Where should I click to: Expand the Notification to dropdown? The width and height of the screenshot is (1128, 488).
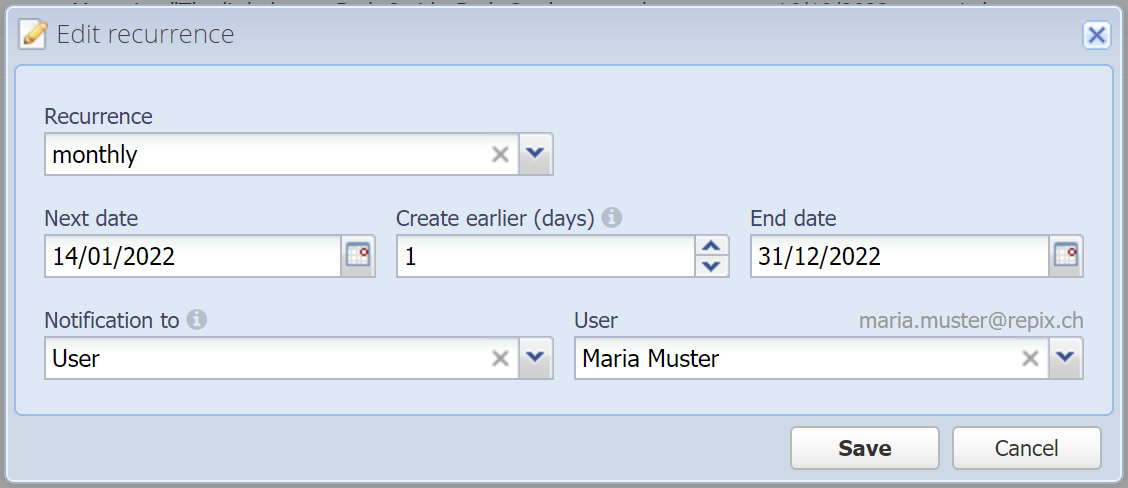point(535,358)
